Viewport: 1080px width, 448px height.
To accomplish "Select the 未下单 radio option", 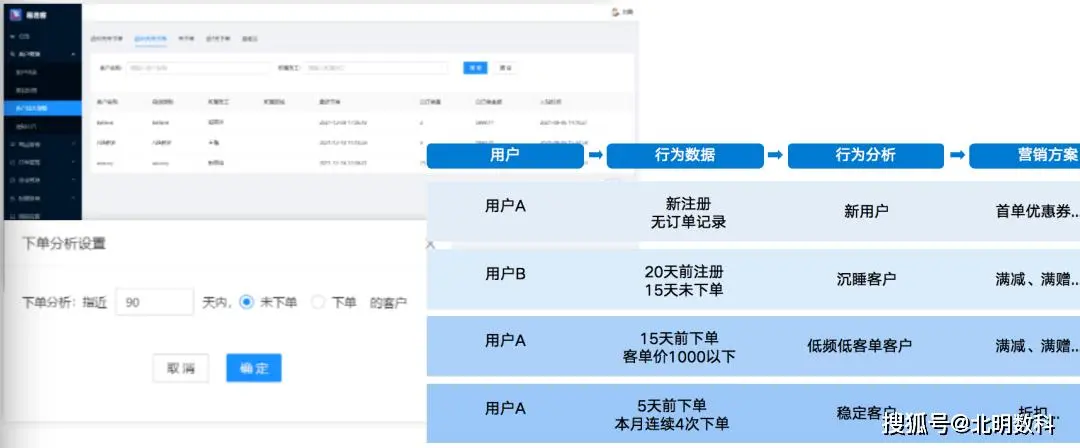I will click(x=247, y=302).
